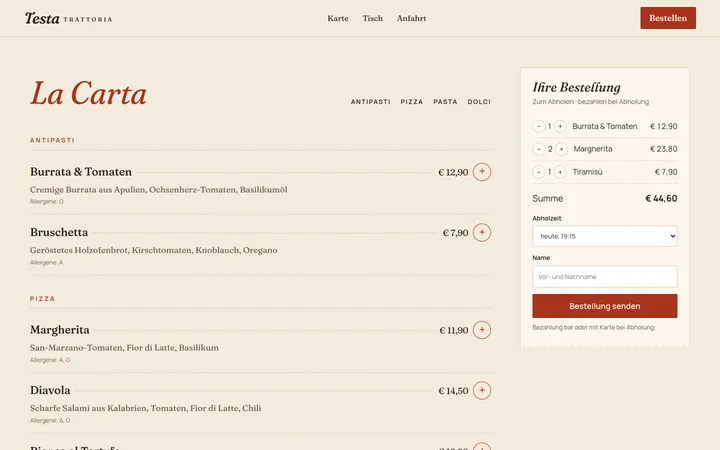Jump to the ANTIPASTI category tab
The width and height of the screenshot is (720, 450).
point(371,101)
